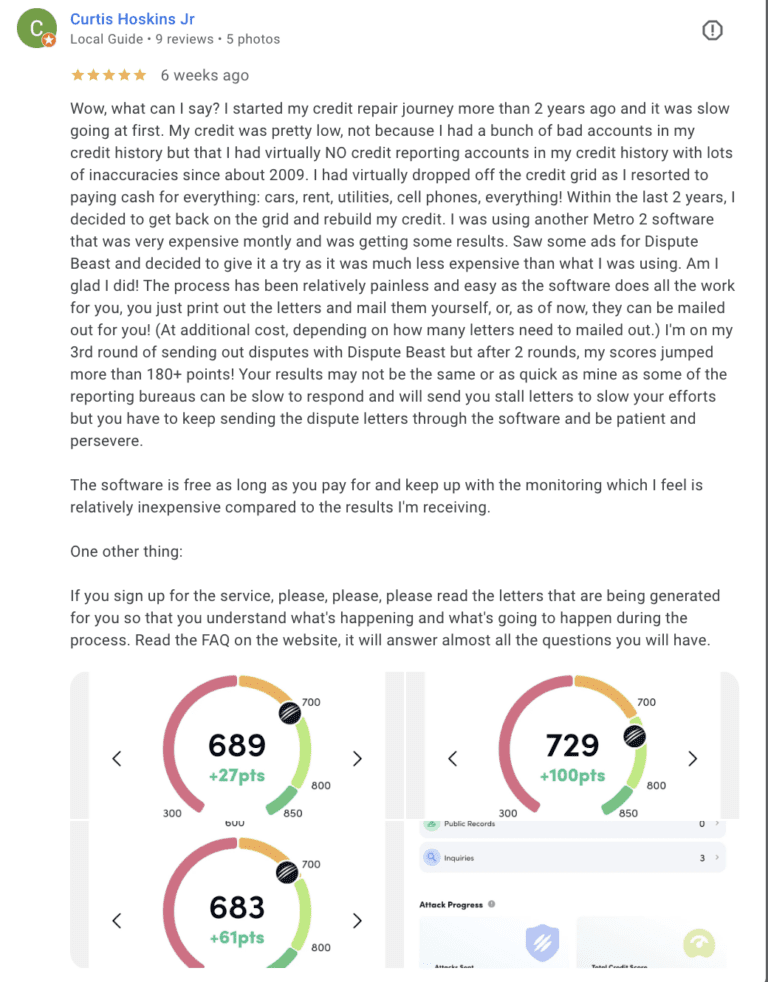Click the 6 weeks ago timestamp
Viewport: 768px width, 982px height.
204,74
